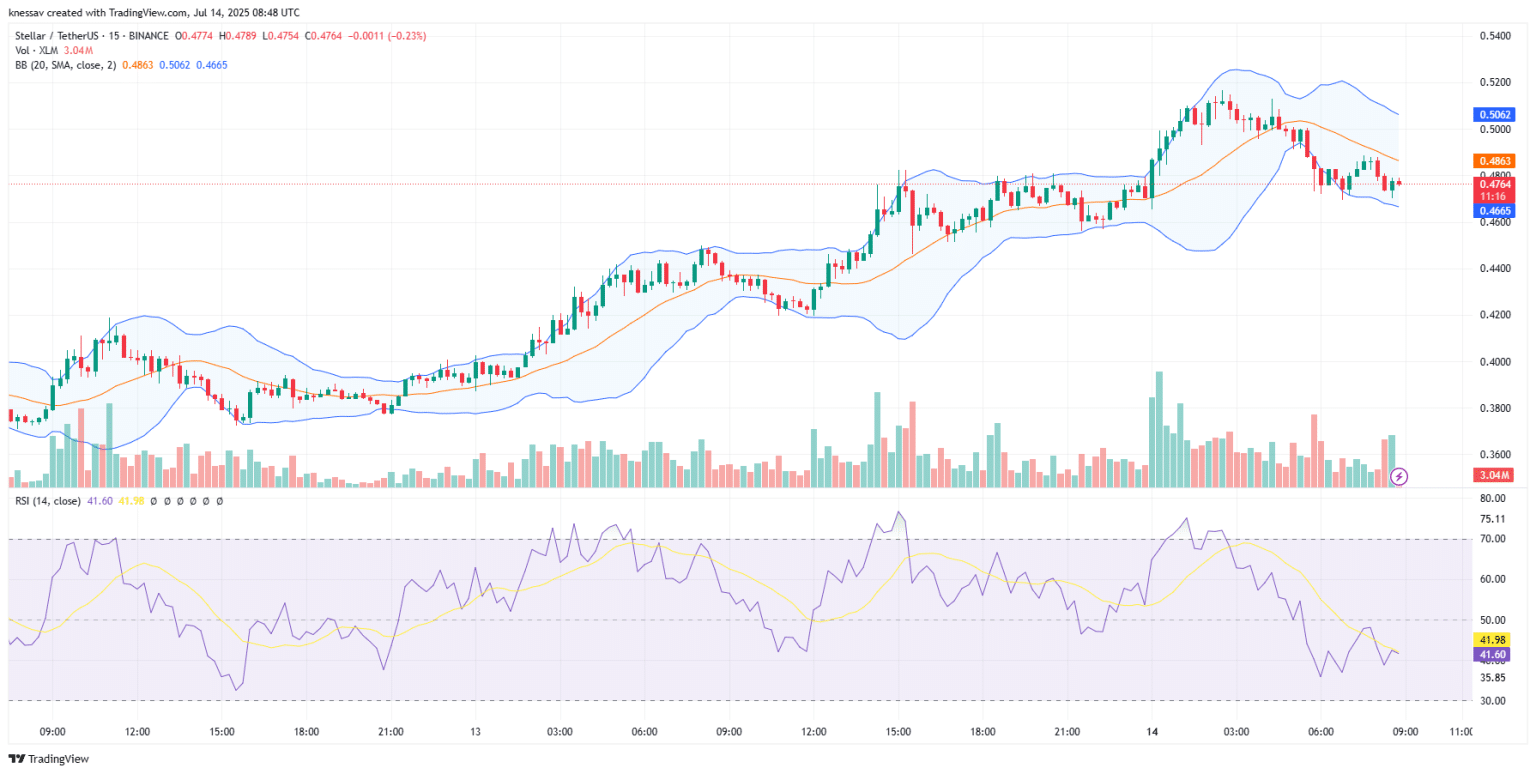Click the purple 41.60 RSI axis label
1536x774 pixels.
point(1492,655)
